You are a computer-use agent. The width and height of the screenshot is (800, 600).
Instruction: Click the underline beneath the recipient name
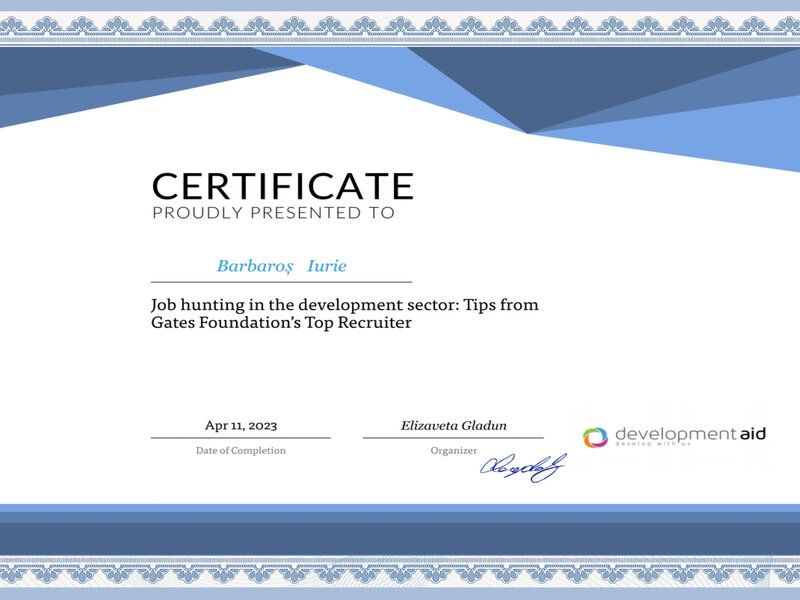281,282
